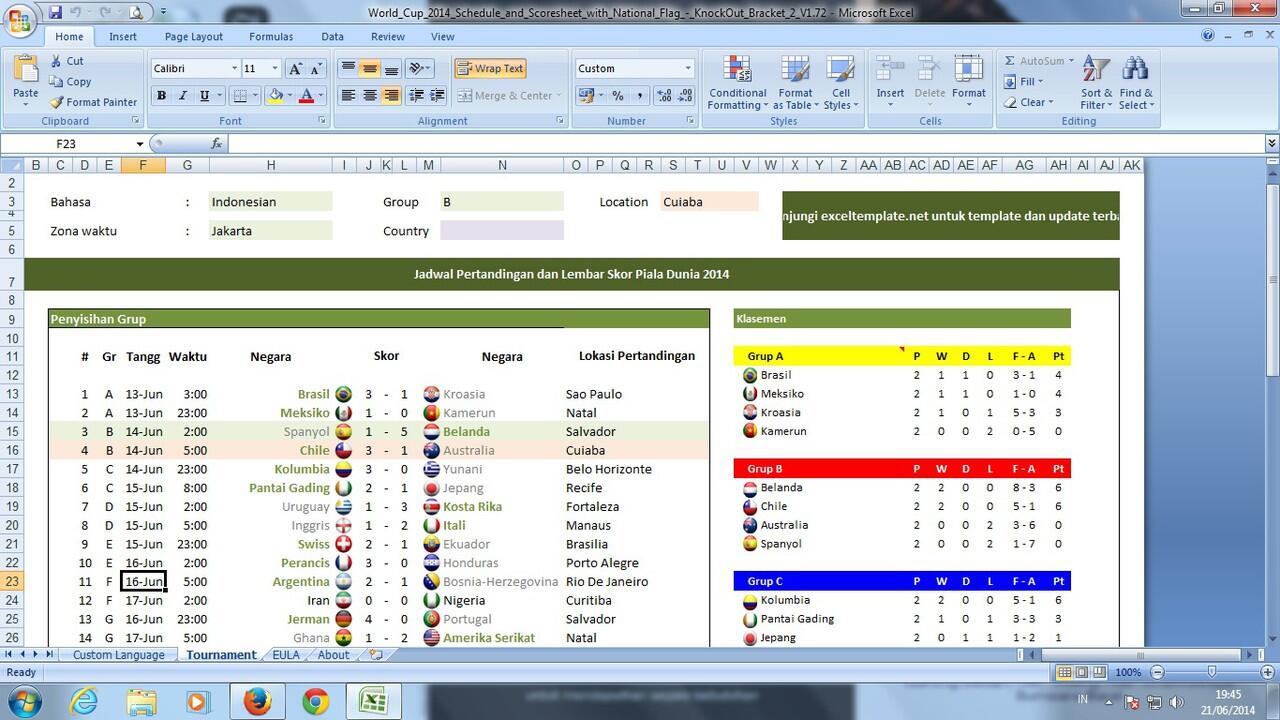Expand the formula bar chevron
Screen dimensions: 1280x720
[1271, 144]
